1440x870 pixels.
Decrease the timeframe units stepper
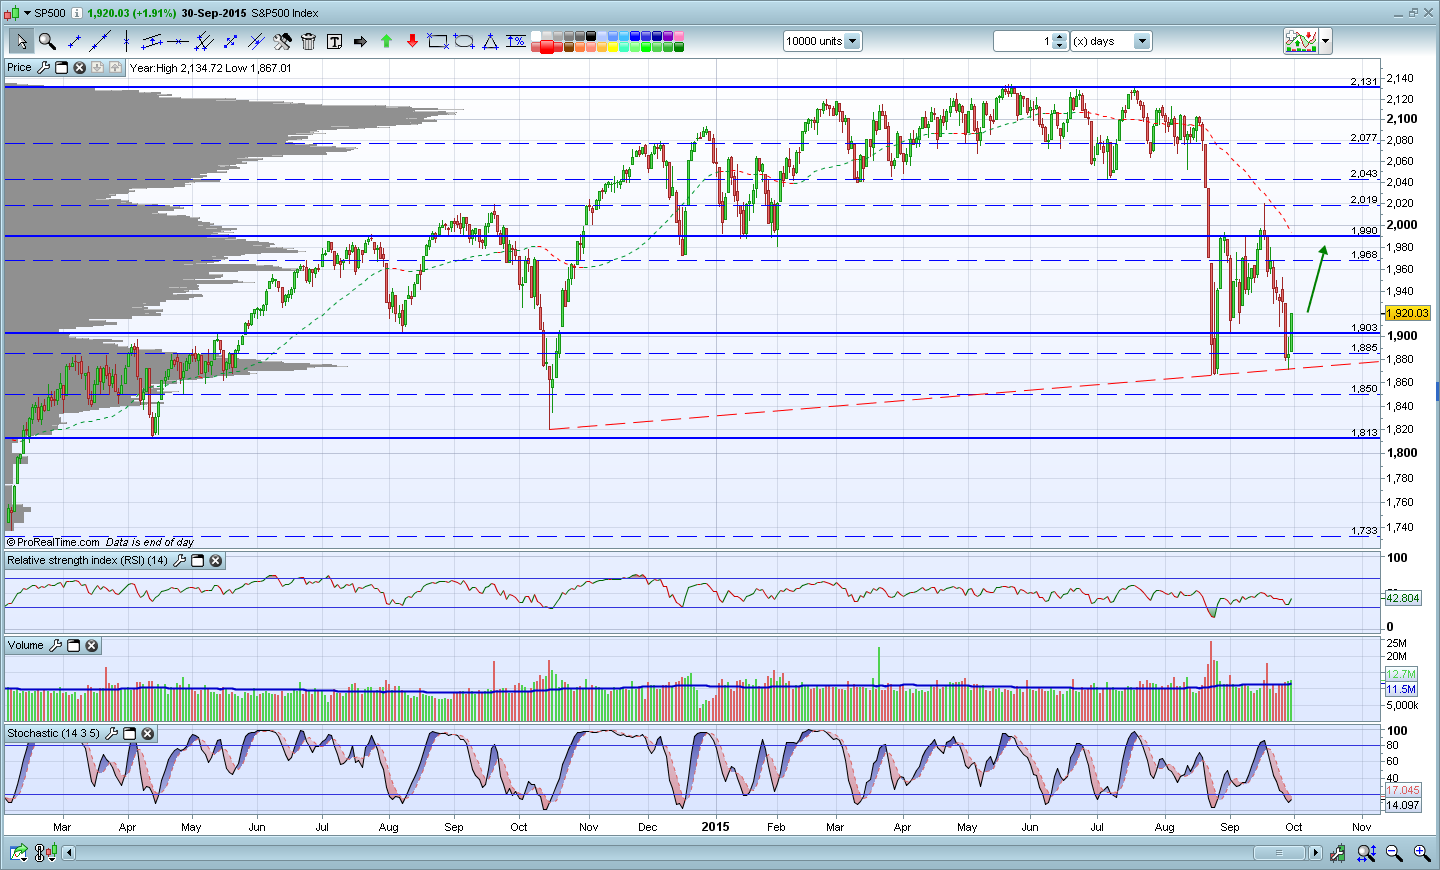tap(1060, 45)
